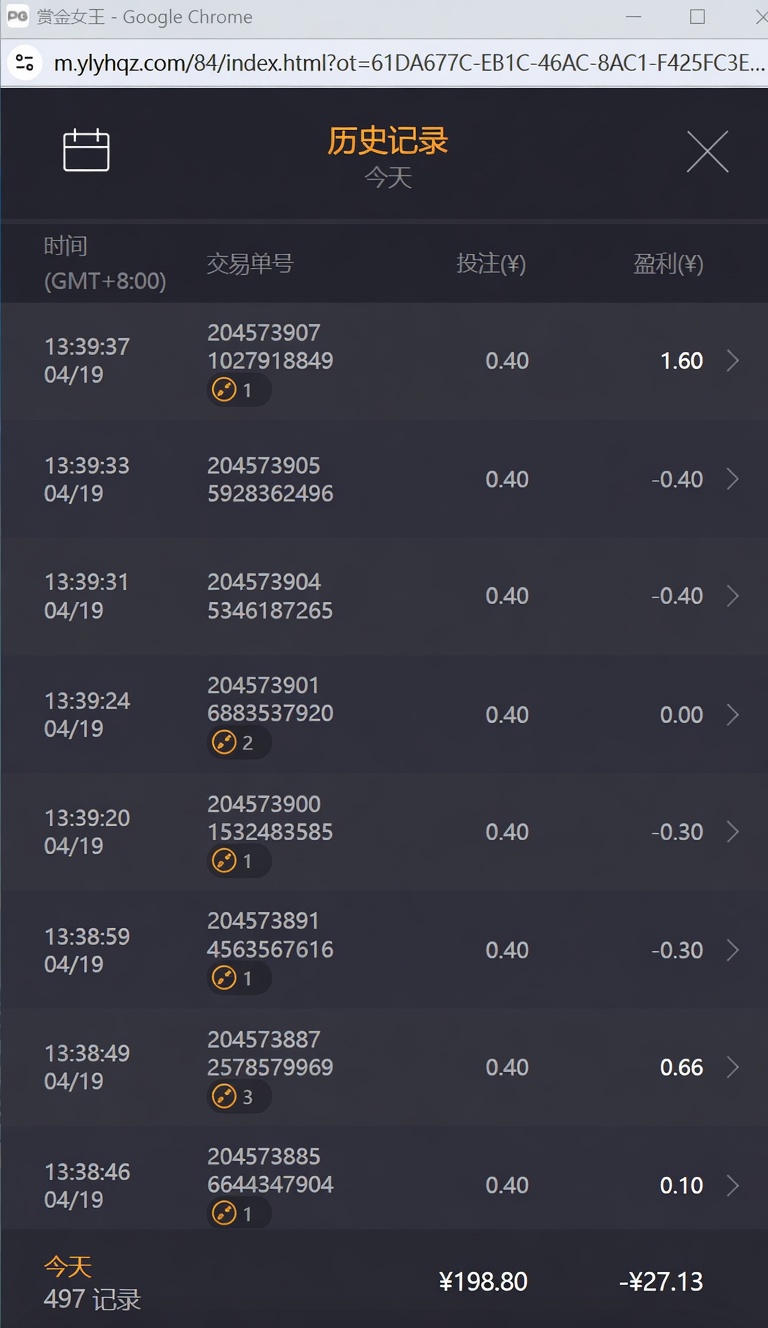Open chevron for the 0.00 profit record
Viewport: 768px width, 1328px height.
pyautogui.click(x=733, y=714)
